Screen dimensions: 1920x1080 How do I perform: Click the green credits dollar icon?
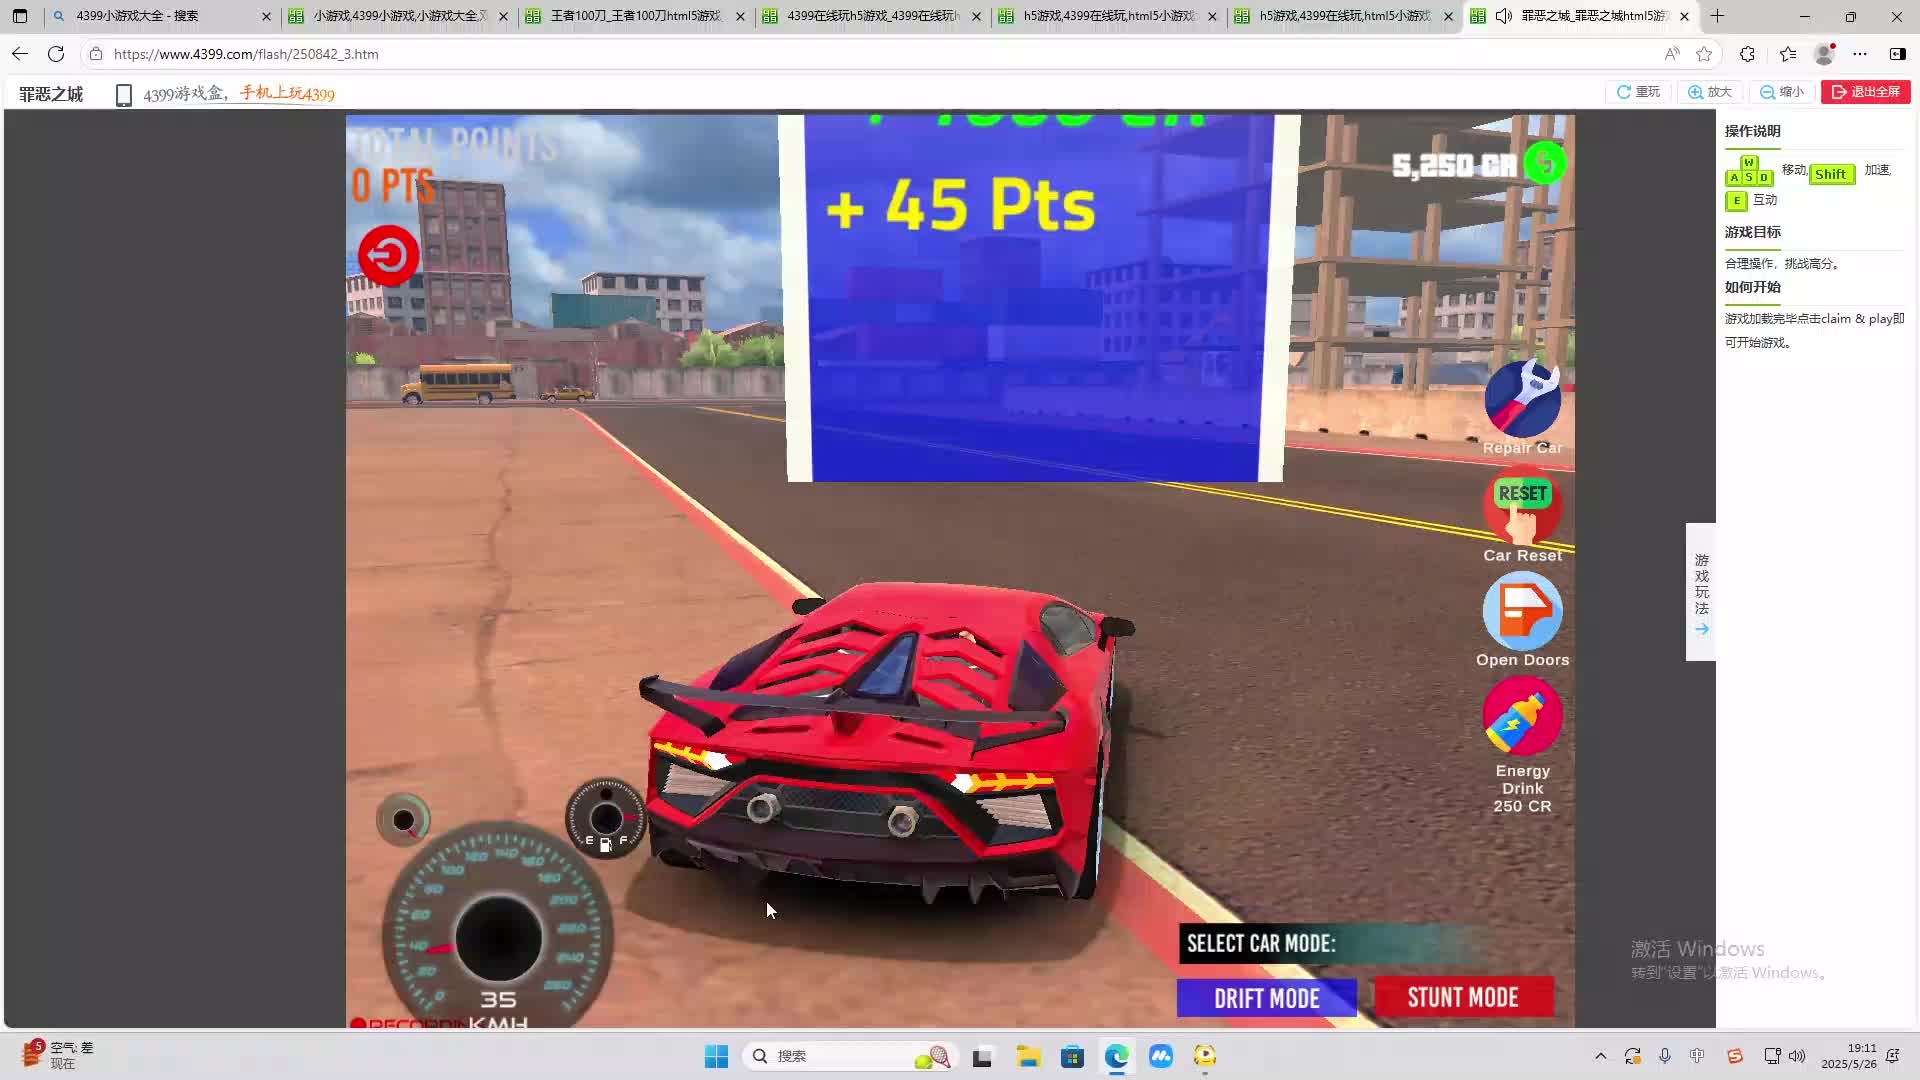point(1545,163)
